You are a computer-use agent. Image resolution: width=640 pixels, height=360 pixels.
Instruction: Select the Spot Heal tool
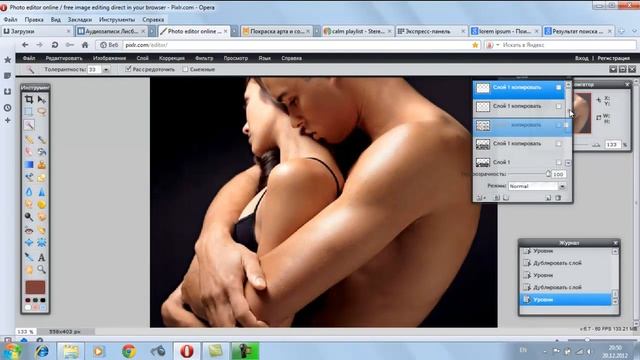pos(42,230)
